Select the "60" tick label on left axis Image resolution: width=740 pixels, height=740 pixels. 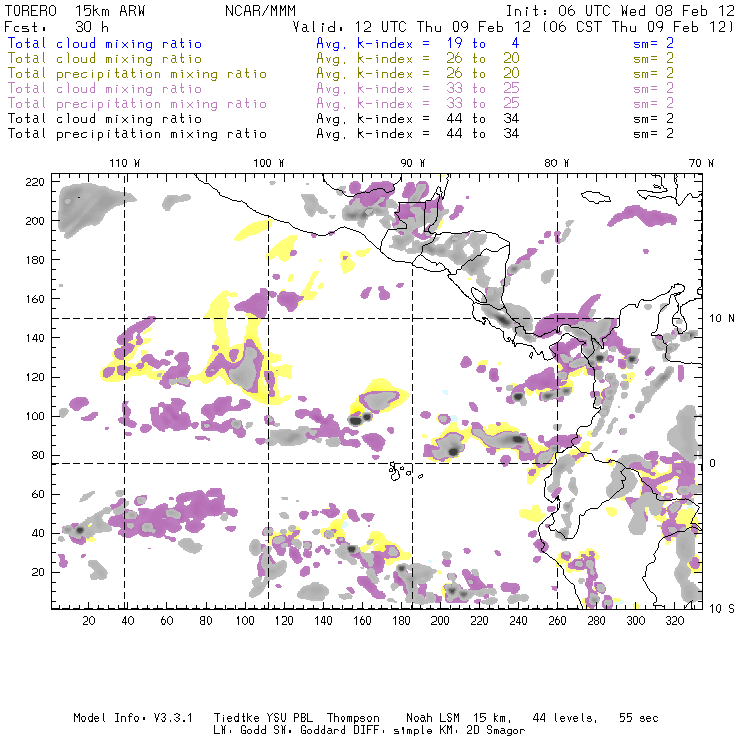pyautogui.click(x=38, y=495)
